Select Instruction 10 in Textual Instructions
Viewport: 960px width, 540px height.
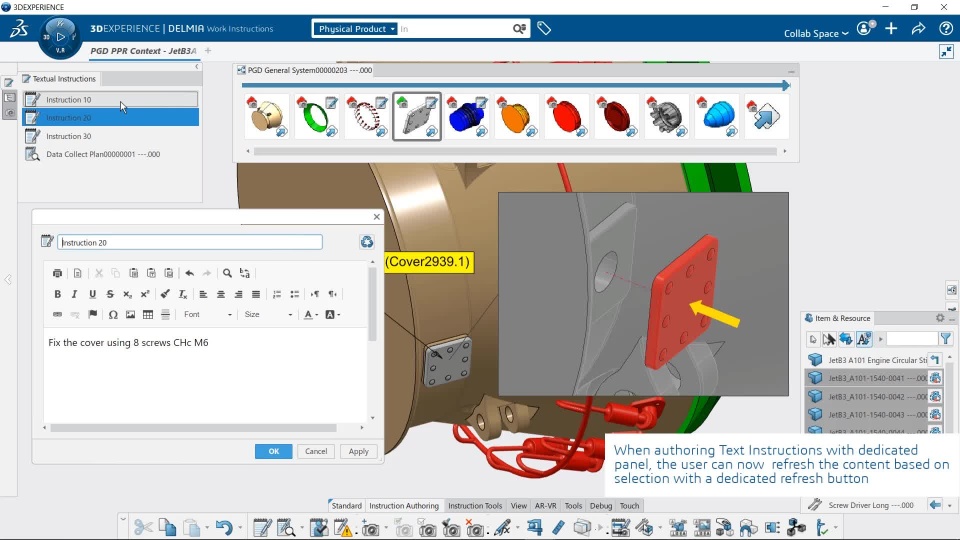pos(111,99)
